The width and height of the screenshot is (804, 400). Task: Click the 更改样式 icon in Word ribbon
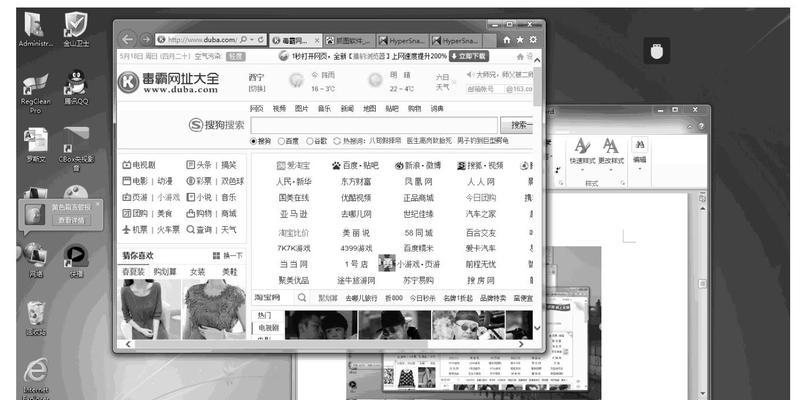tap(610, 146)
